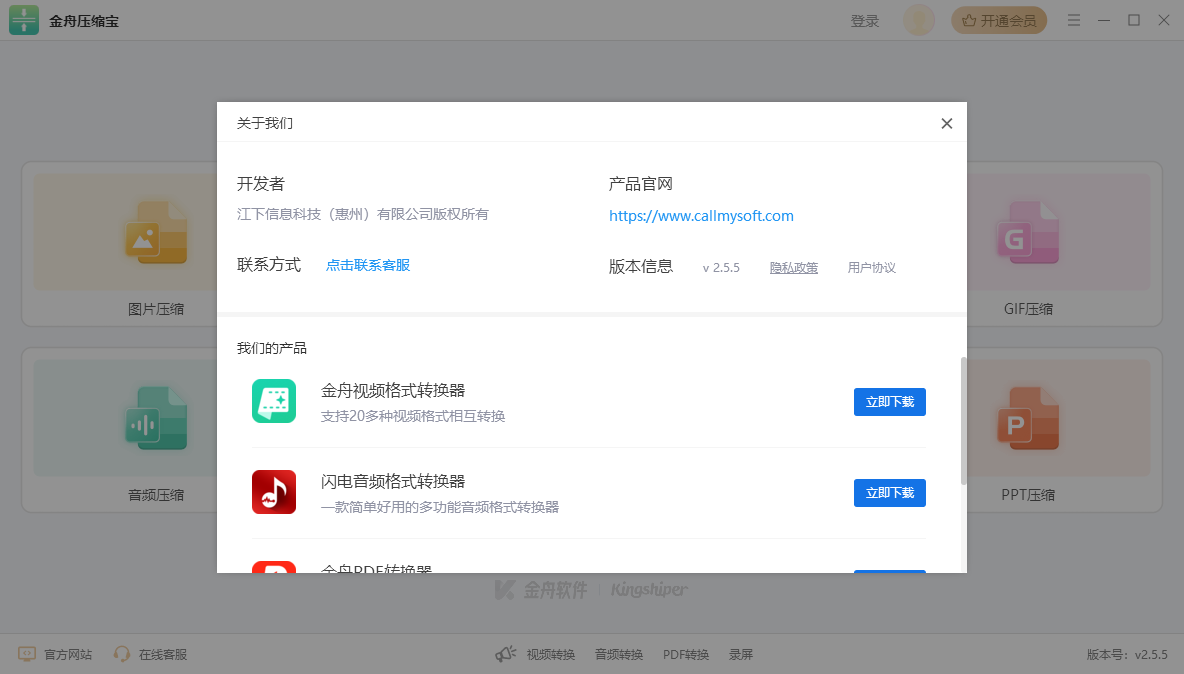Click the 视频转换 megaphone icon
Image resolution: width=1184 pixels, height=674 pixels.
tap(505, 655)
